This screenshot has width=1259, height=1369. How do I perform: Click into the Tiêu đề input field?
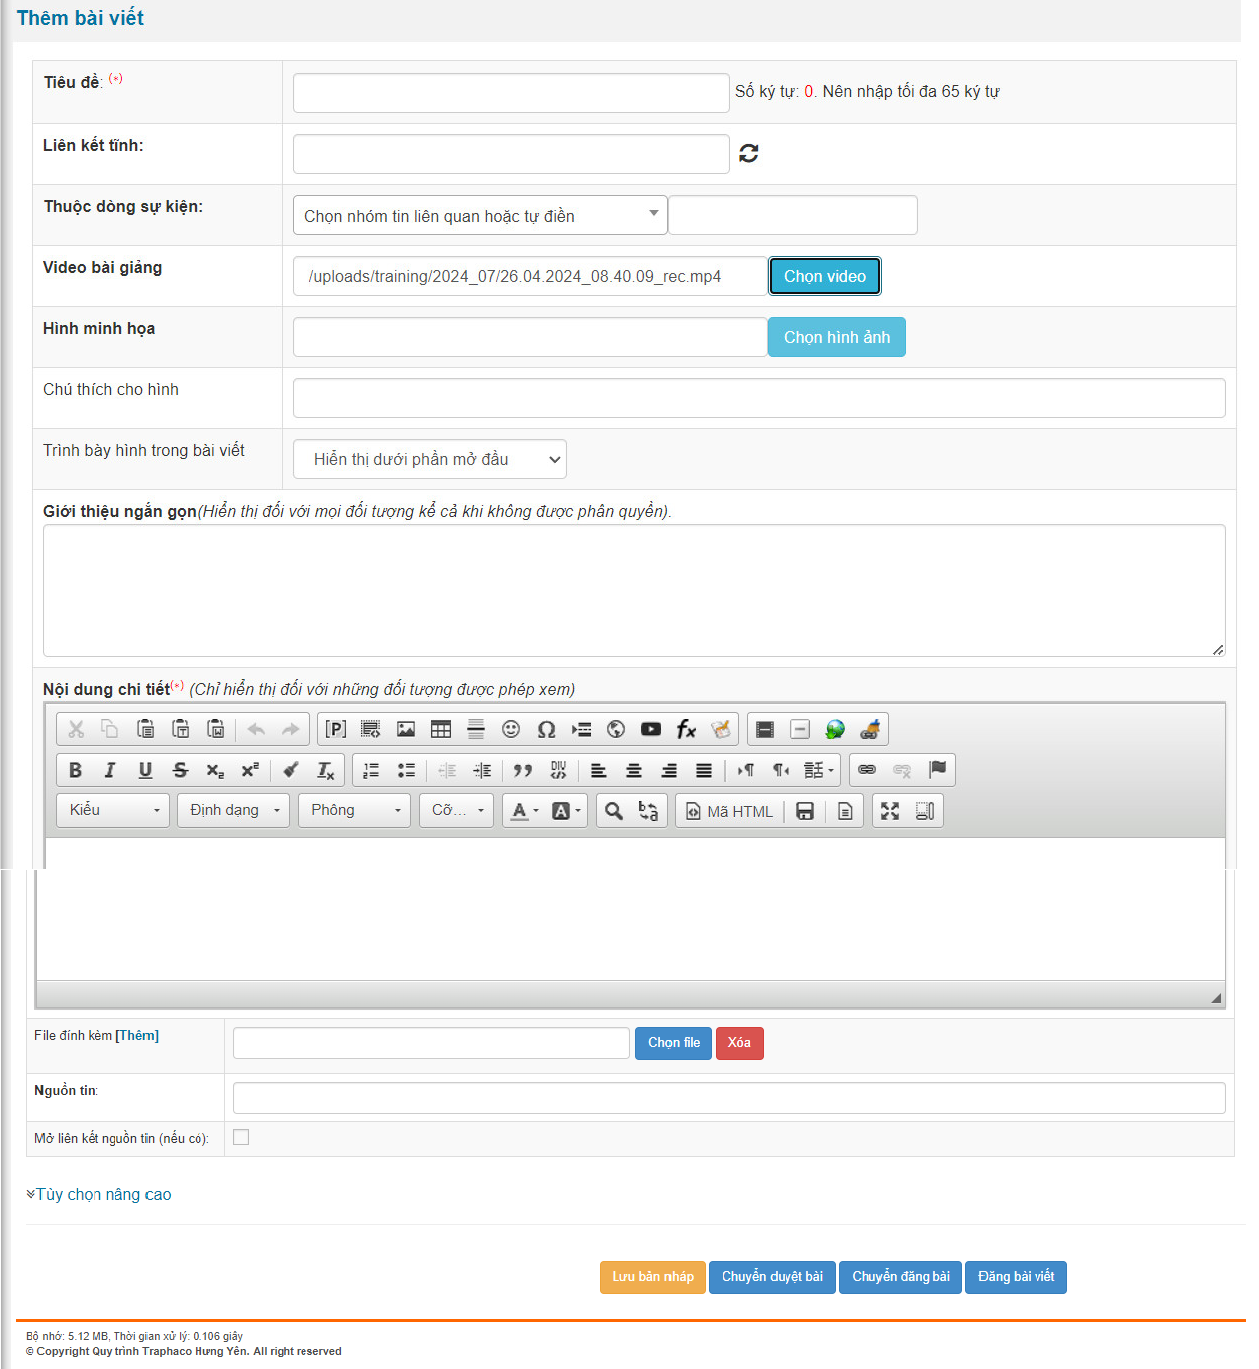pyautogui.click(x=510, y=93)
